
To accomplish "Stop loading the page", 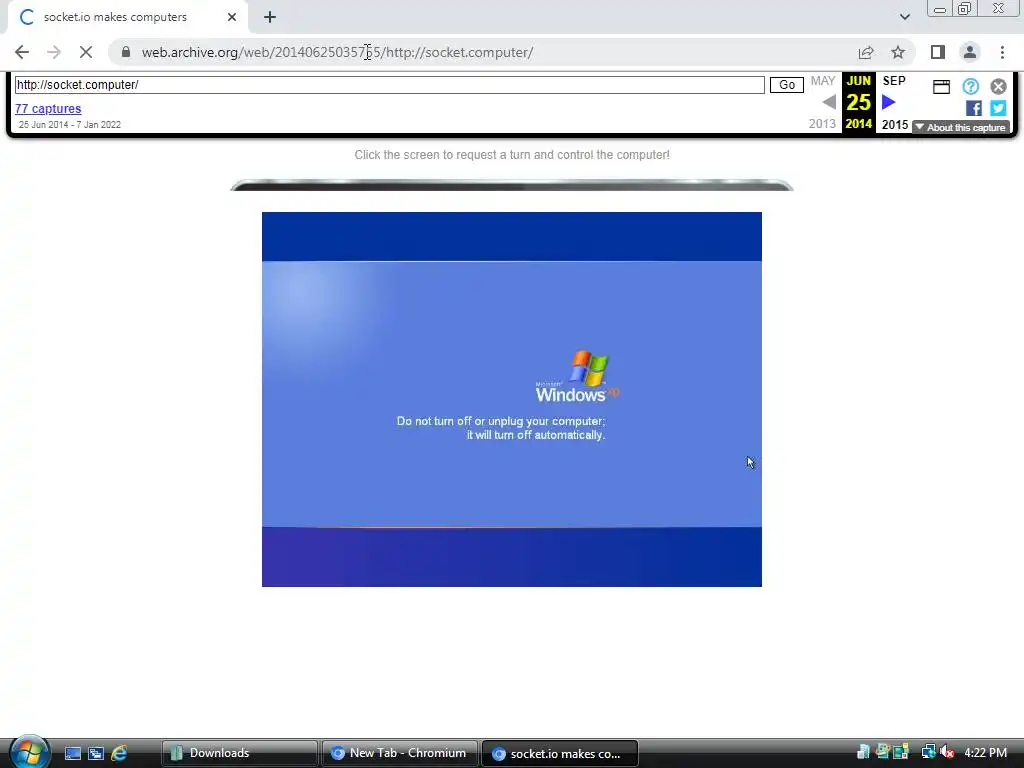I will coord(86,52).
